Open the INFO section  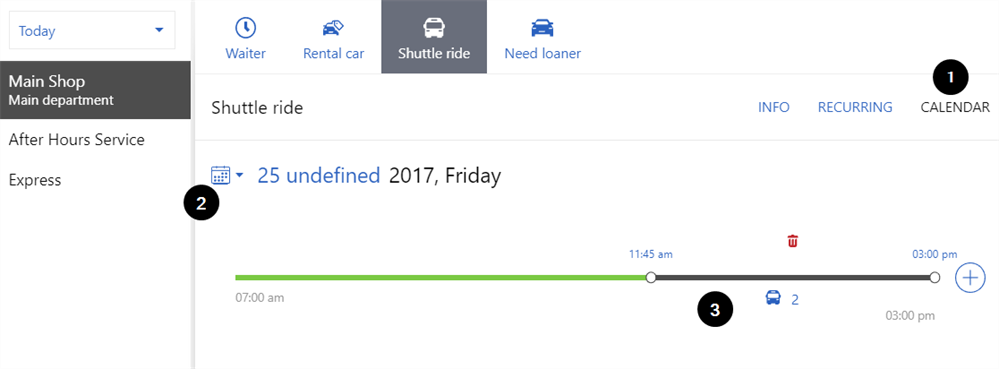(773, 108)
